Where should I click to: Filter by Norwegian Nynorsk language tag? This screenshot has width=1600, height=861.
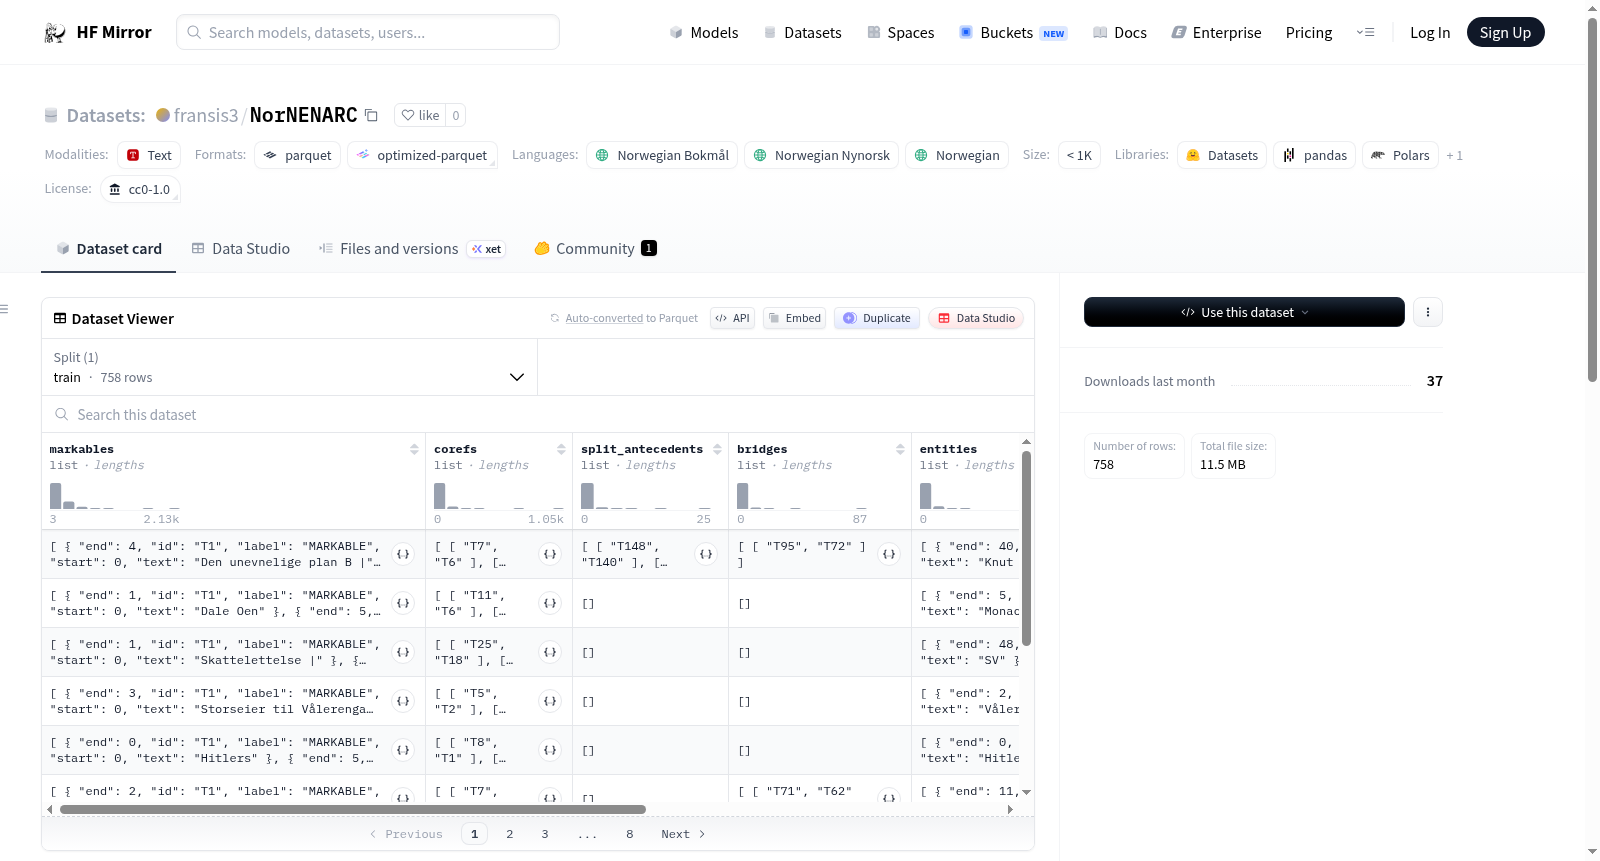821,155
